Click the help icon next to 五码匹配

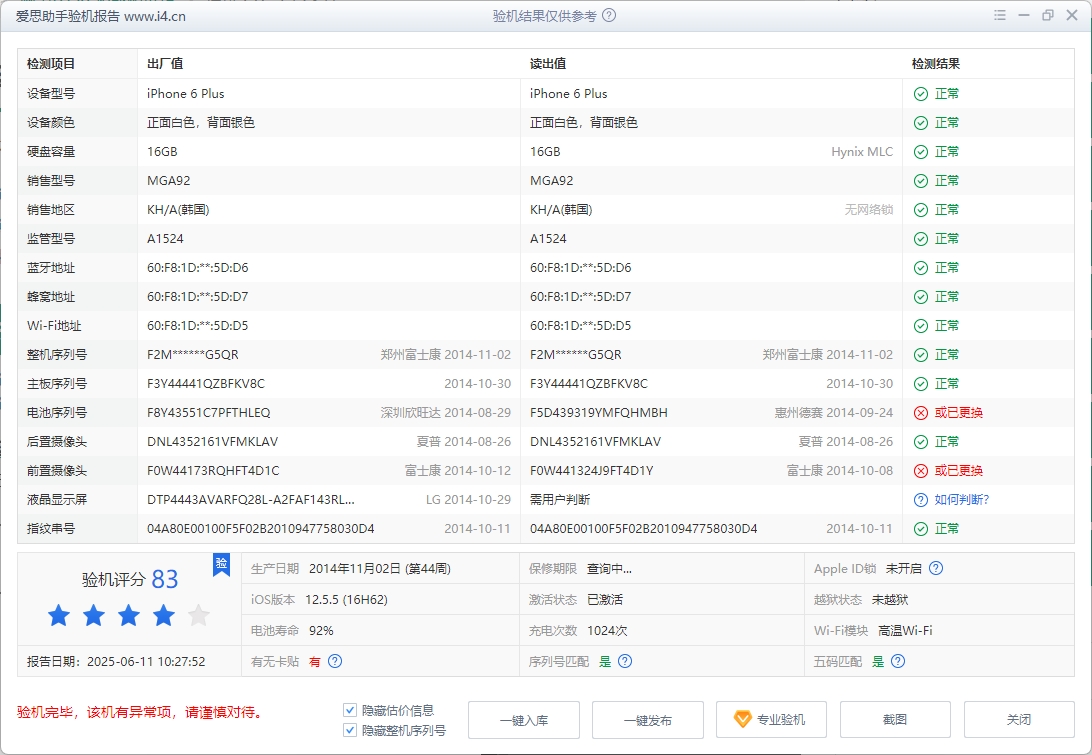(x=898, y=661)
